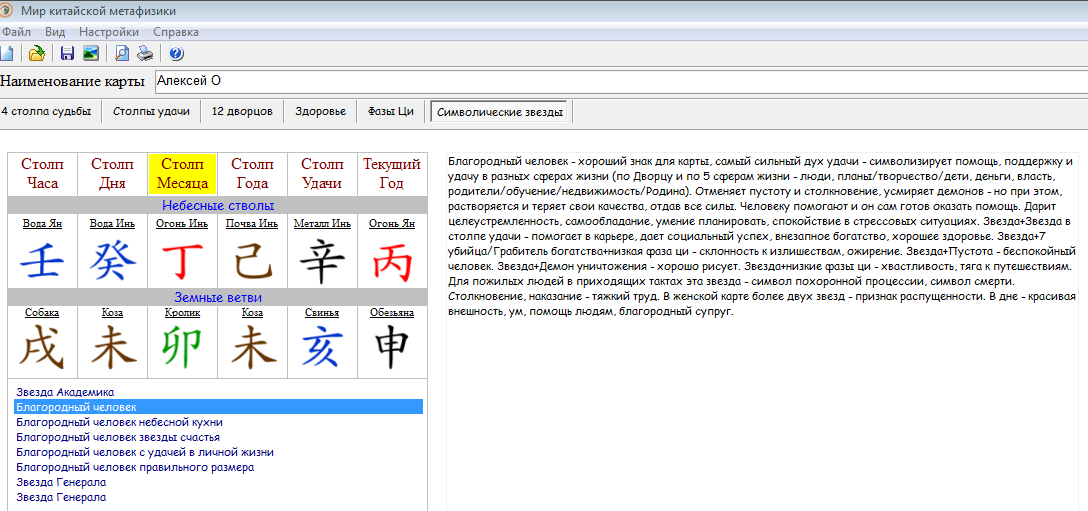Select Звезда Академика in the star list
This screenshot has width=1088, height=511.
point(65,392)
